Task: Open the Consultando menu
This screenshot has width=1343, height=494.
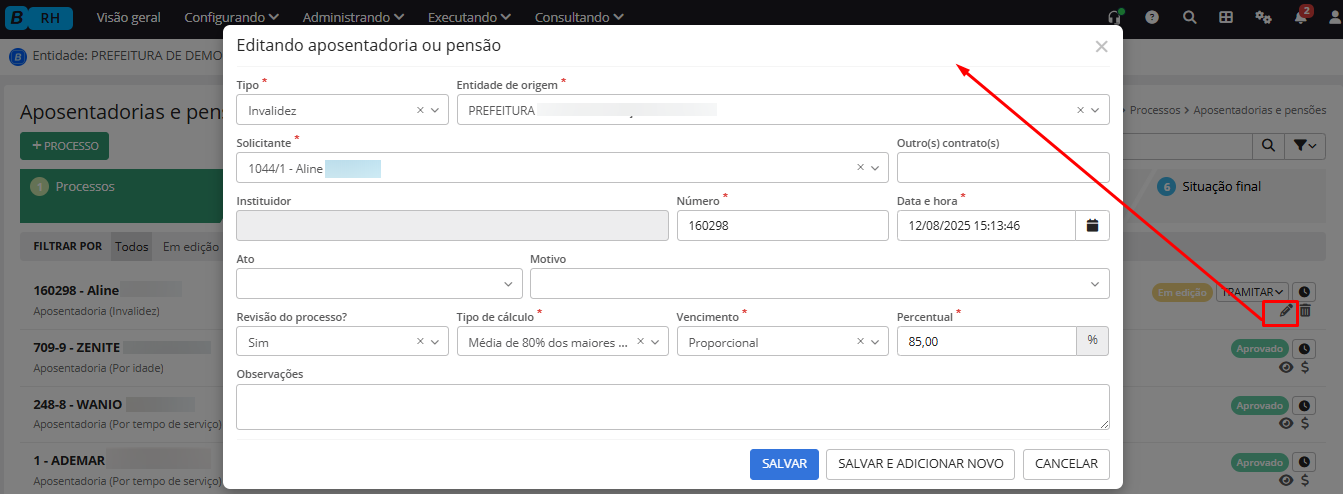Action: (x=579, y=17)
